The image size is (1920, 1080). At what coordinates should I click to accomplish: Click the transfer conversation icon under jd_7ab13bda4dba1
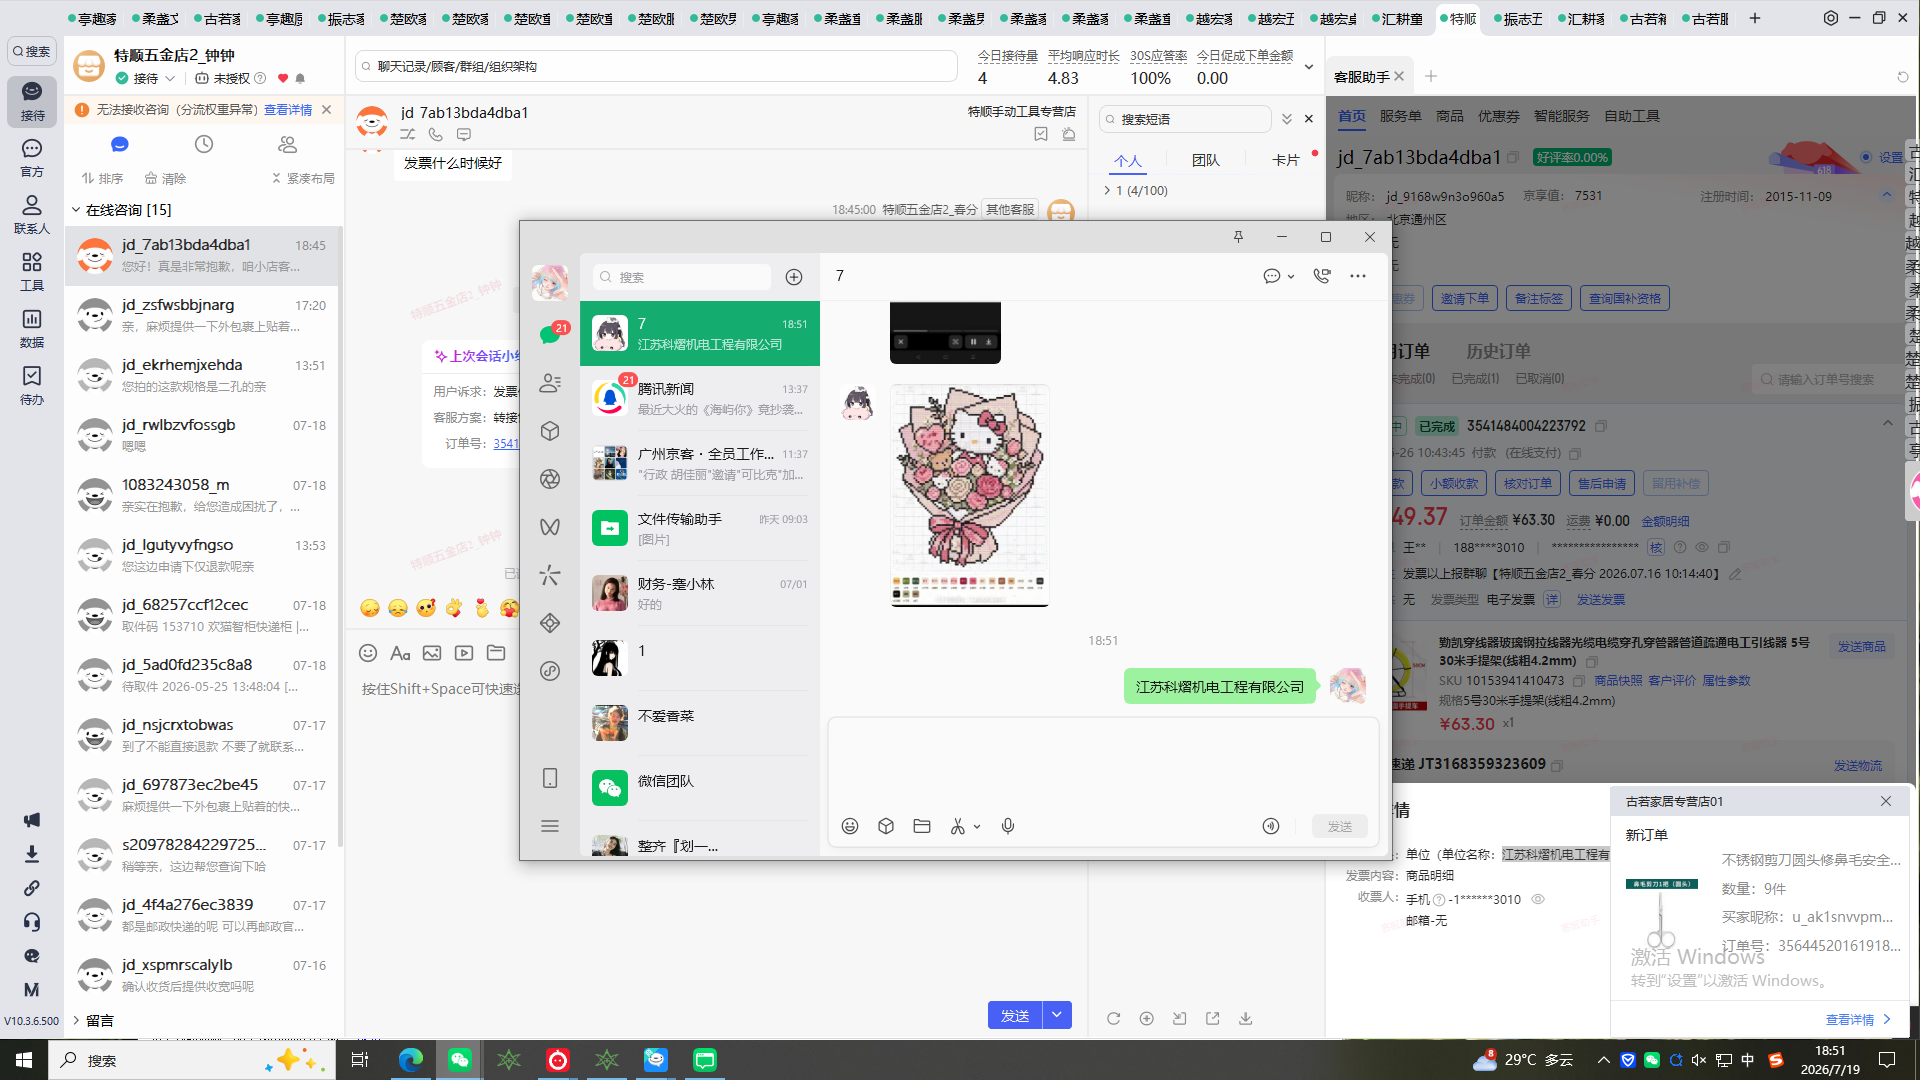(x=408, y=134)
